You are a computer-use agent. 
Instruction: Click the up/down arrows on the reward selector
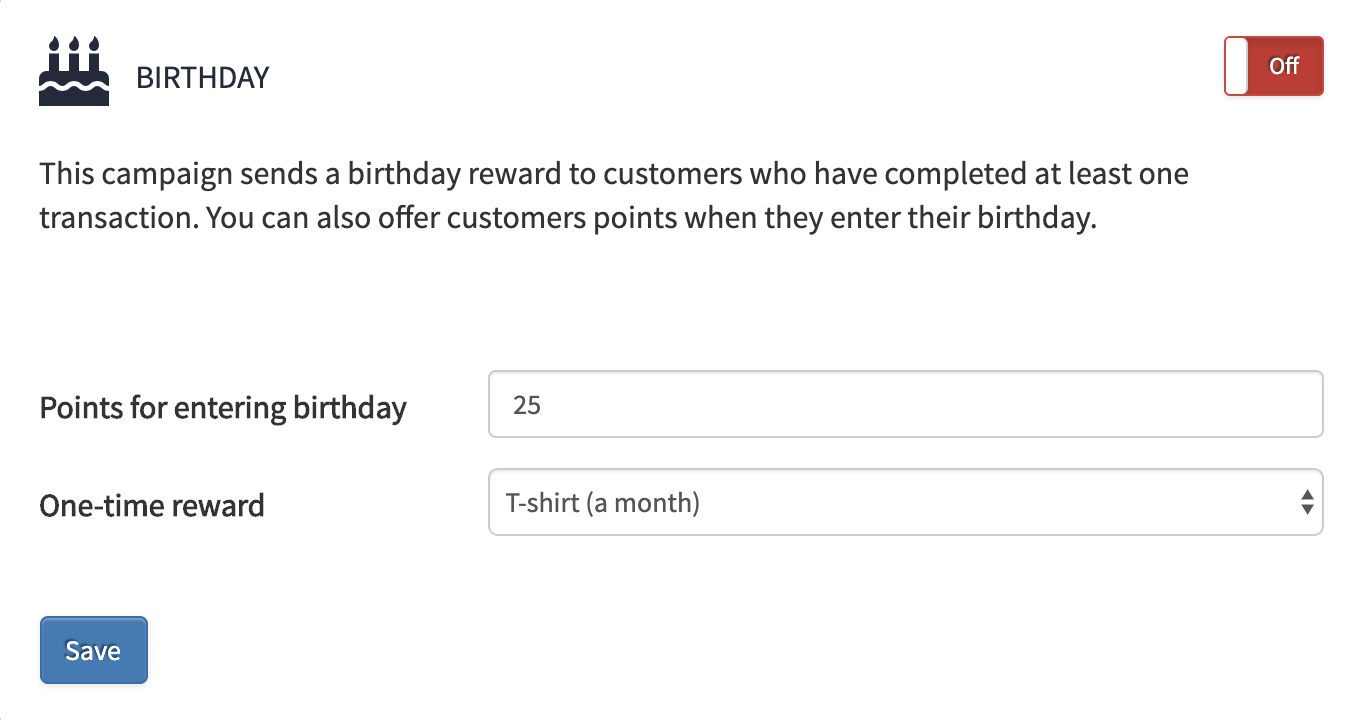(1306, 502)
